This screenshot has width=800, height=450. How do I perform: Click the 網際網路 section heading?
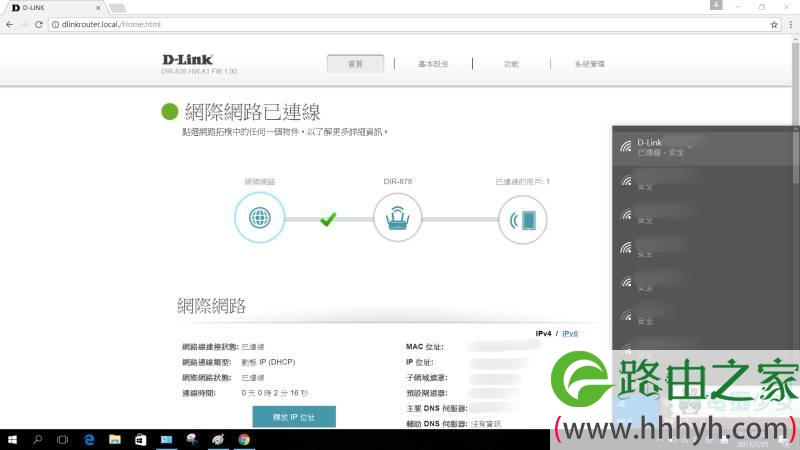tap(212, 306)
